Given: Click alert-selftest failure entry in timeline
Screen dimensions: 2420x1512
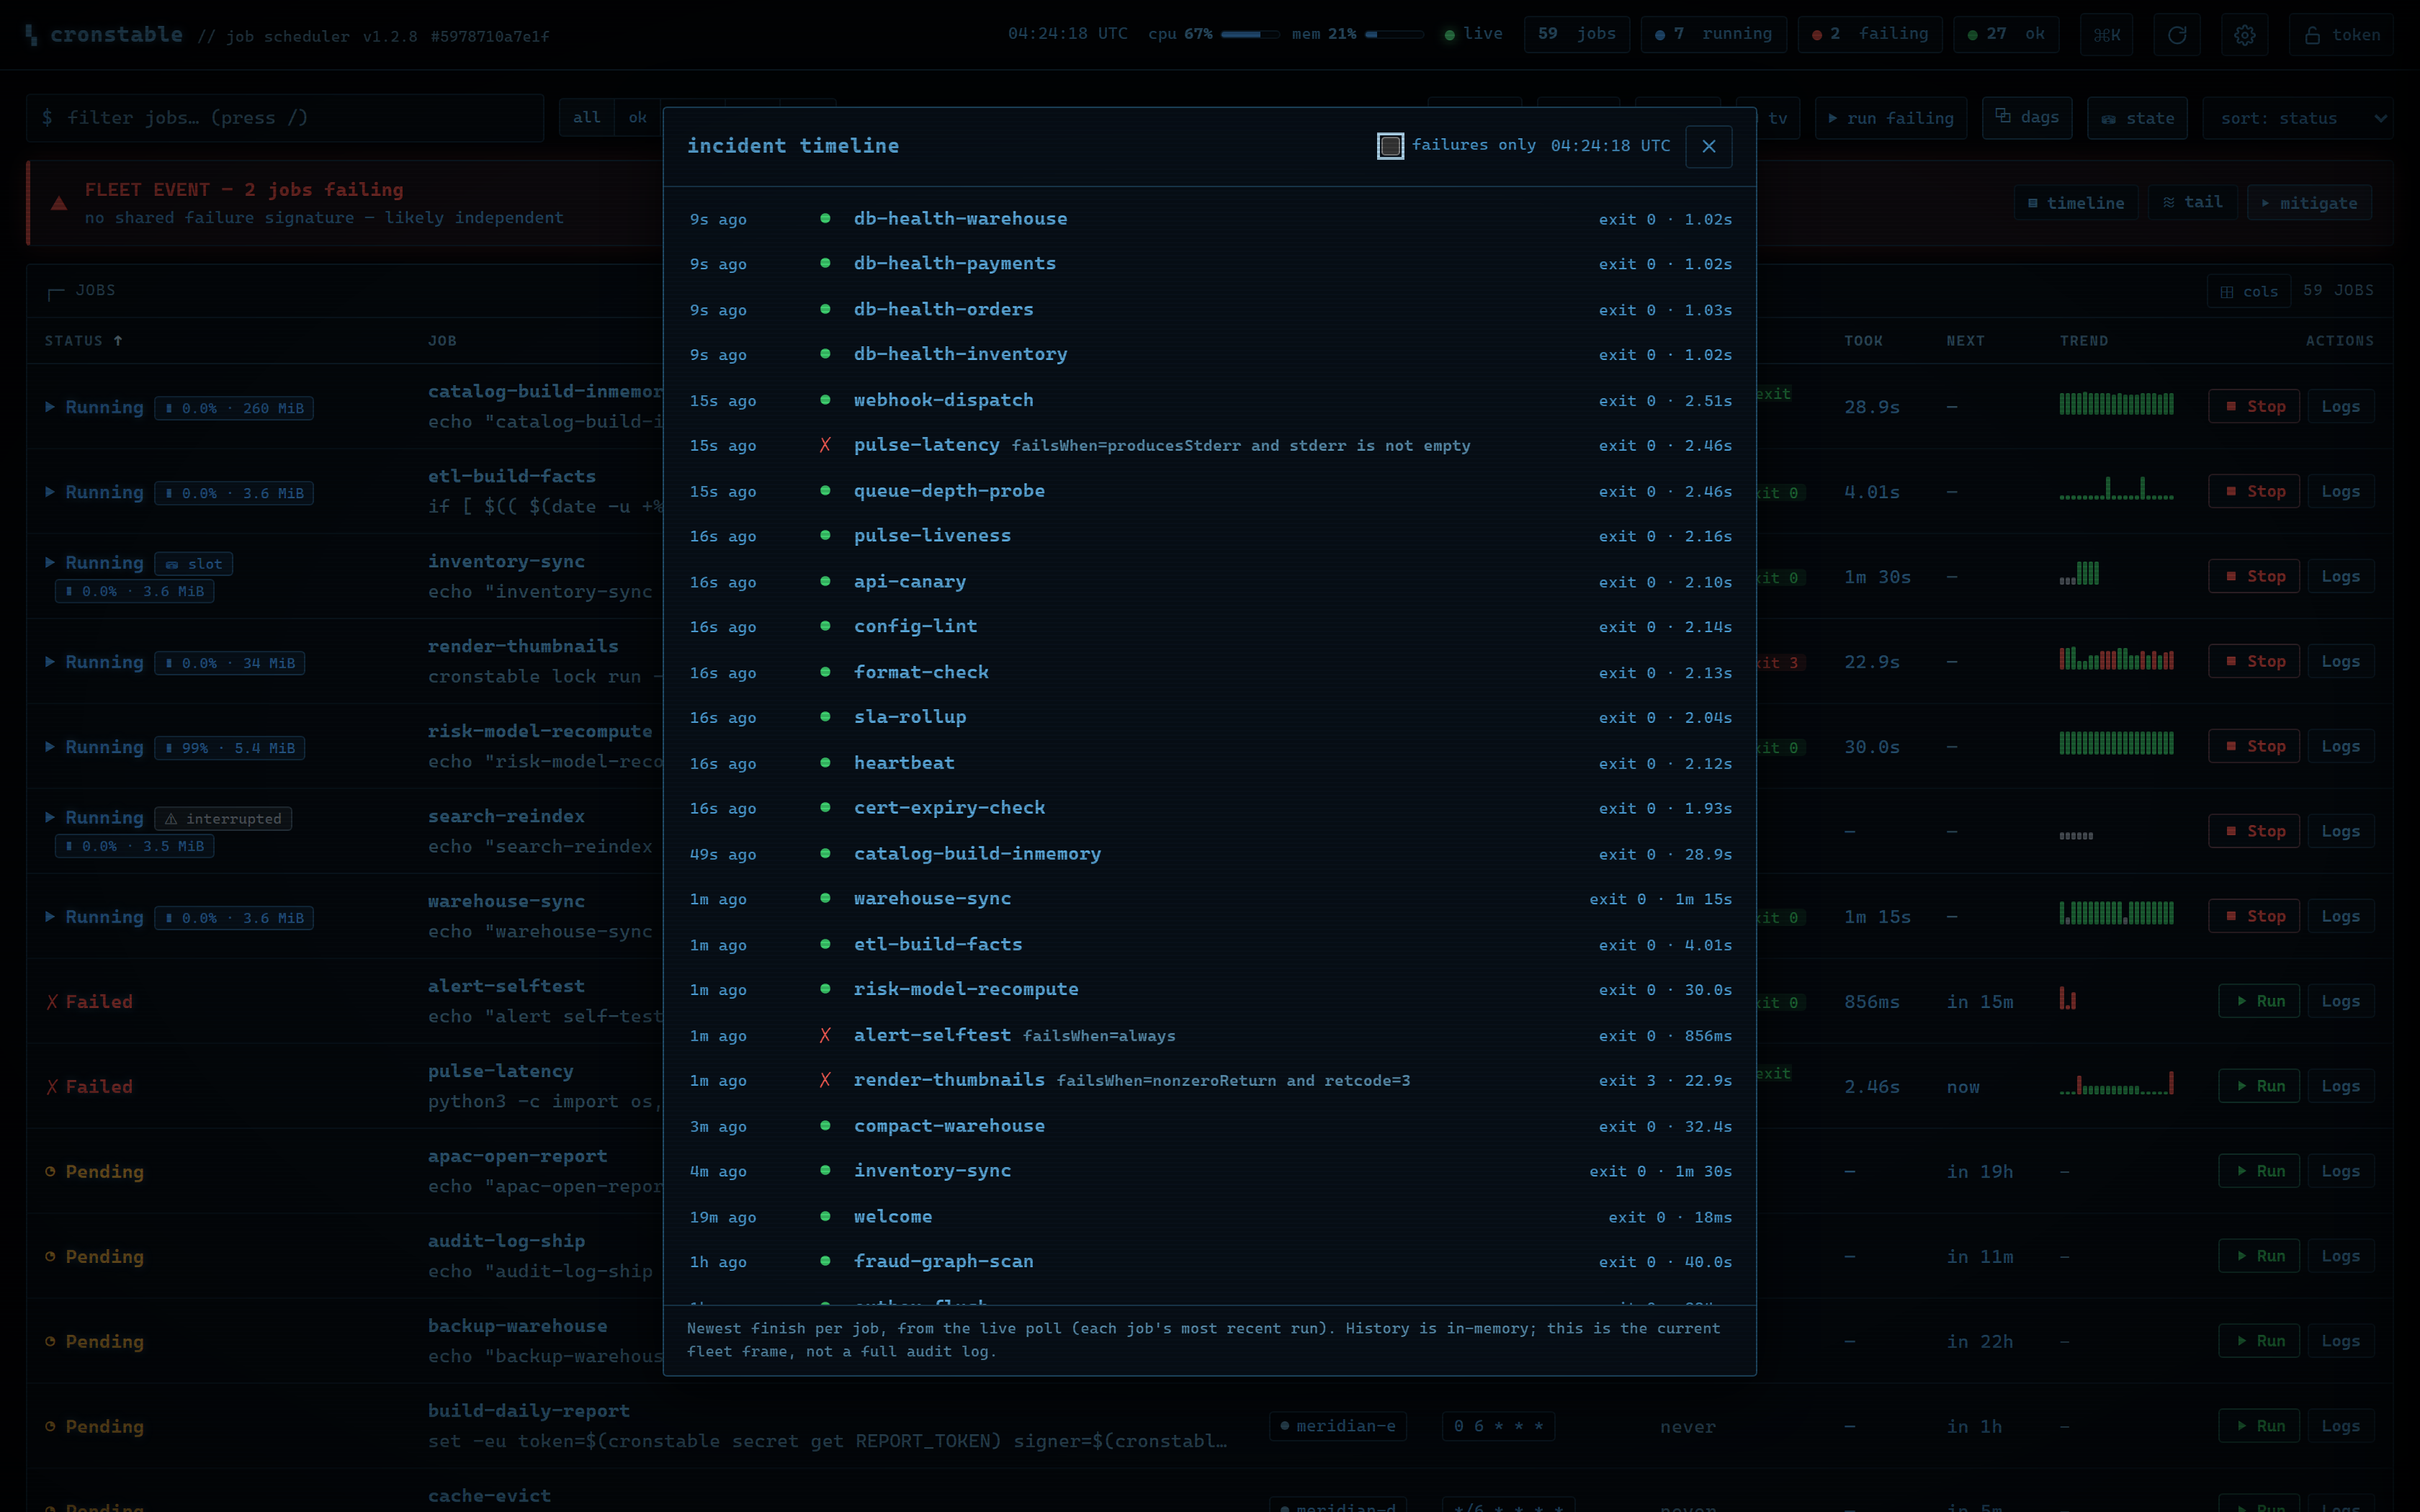Looking at the screenshot, I should tap(1210, 1035).
